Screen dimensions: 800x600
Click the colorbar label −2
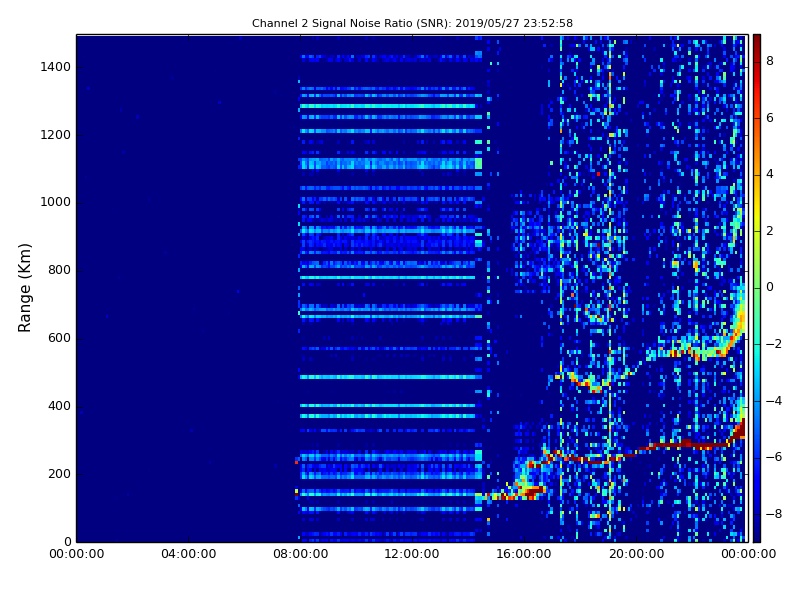(773, 344)
